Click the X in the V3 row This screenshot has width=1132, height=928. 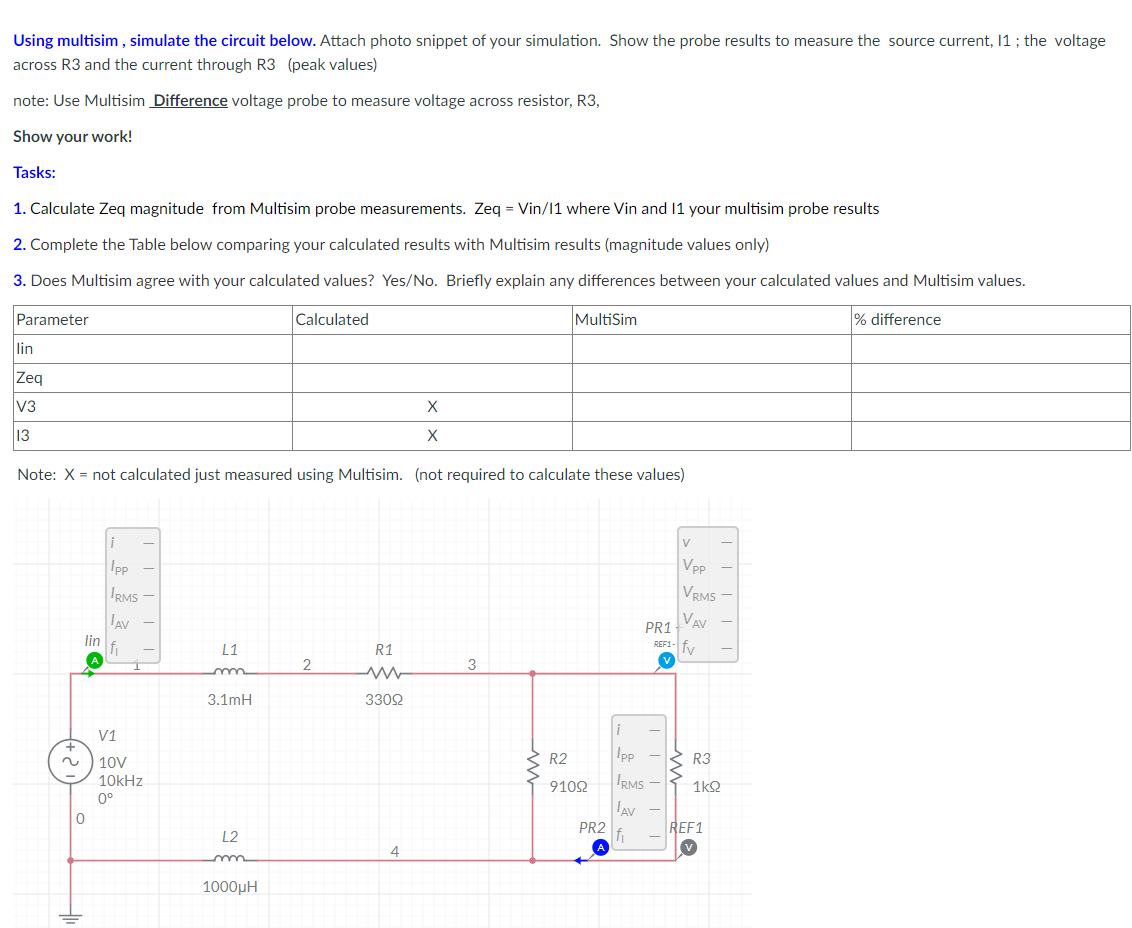coord(432,407)
